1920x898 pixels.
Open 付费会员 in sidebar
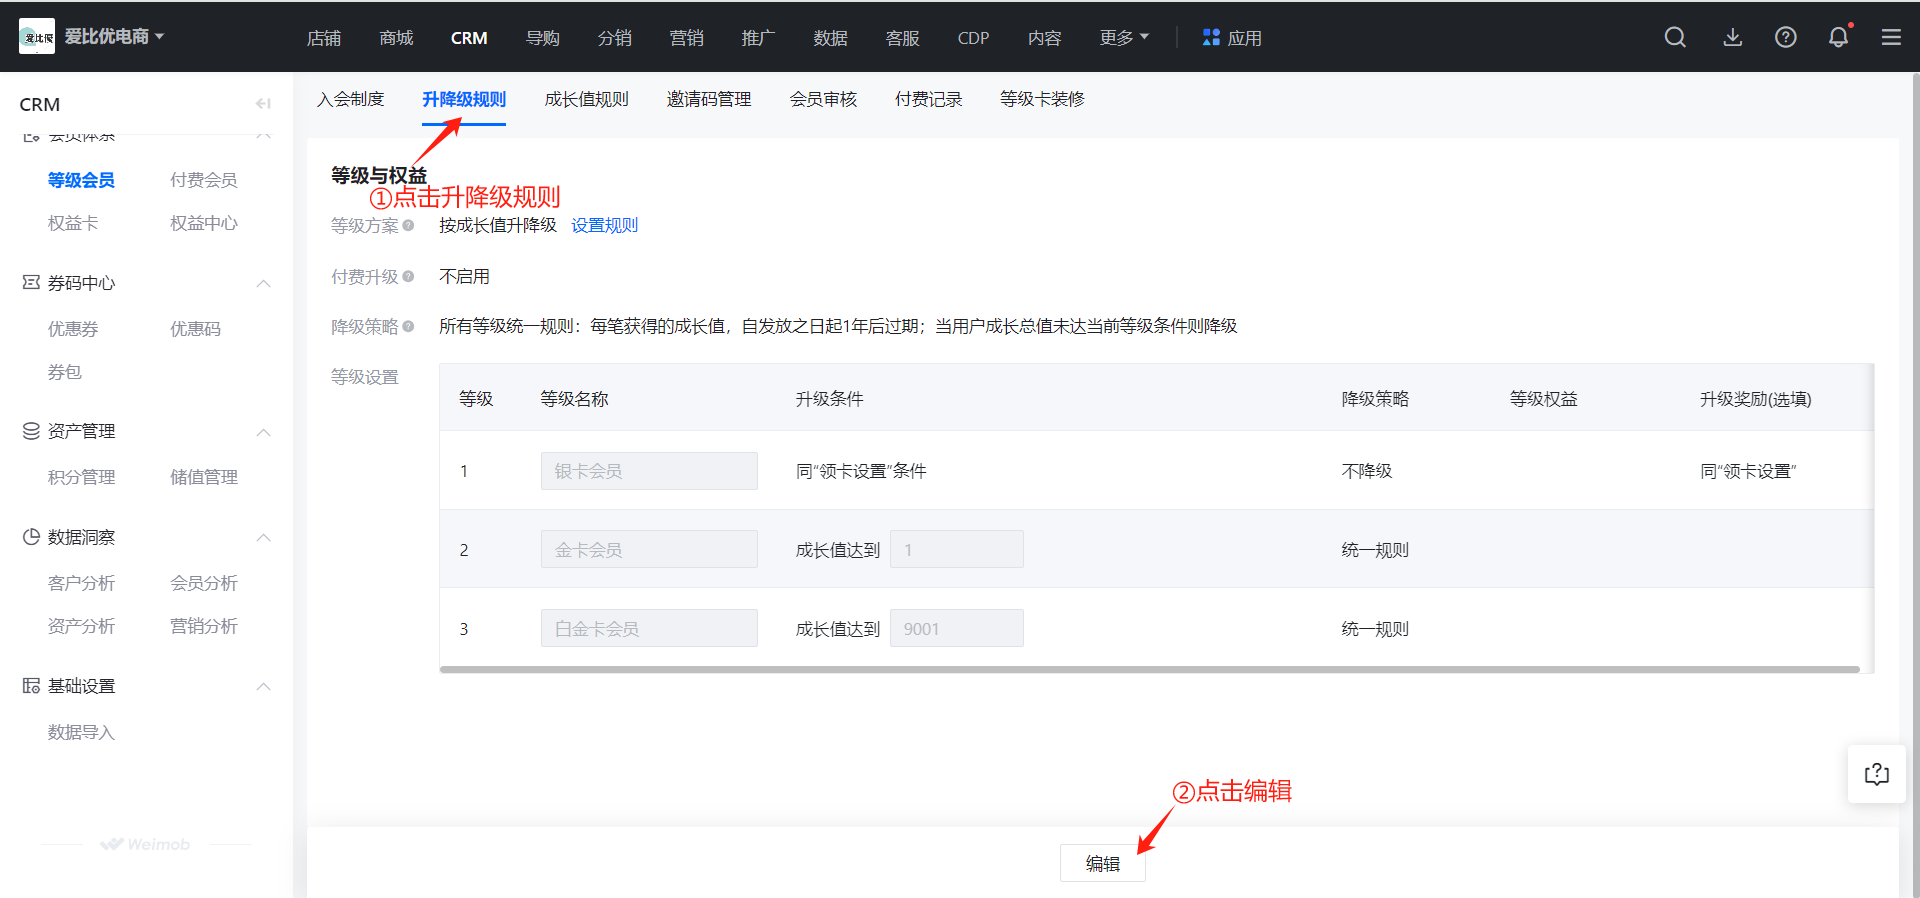[x=204, y=180]
